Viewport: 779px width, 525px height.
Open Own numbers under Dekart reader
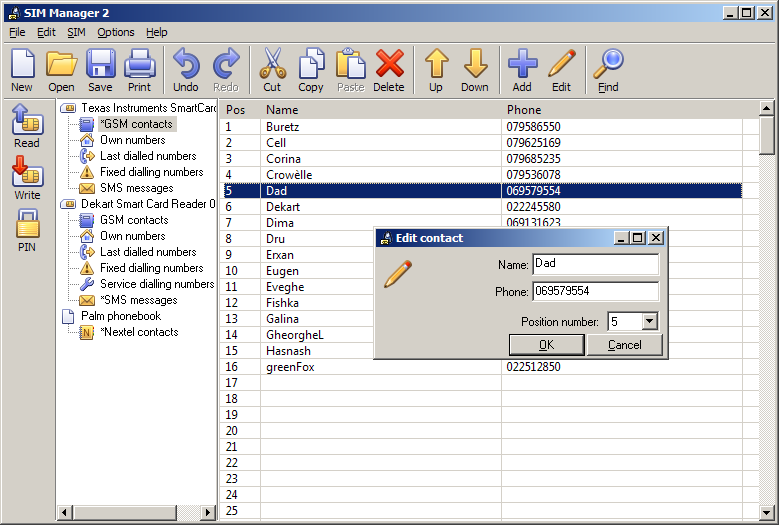click(x=133, y=236)
